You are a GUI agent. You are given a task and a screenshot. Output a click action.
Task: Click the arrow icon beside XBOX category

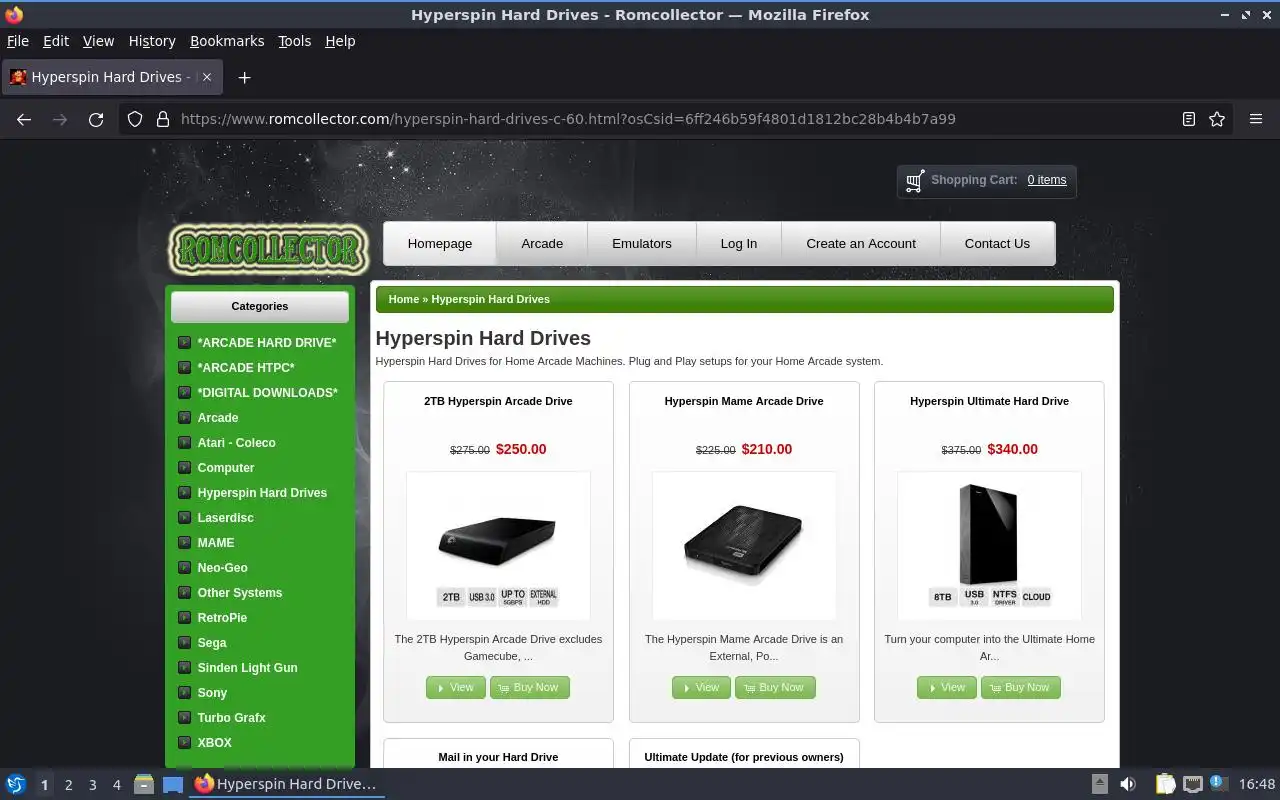point(184,742)
